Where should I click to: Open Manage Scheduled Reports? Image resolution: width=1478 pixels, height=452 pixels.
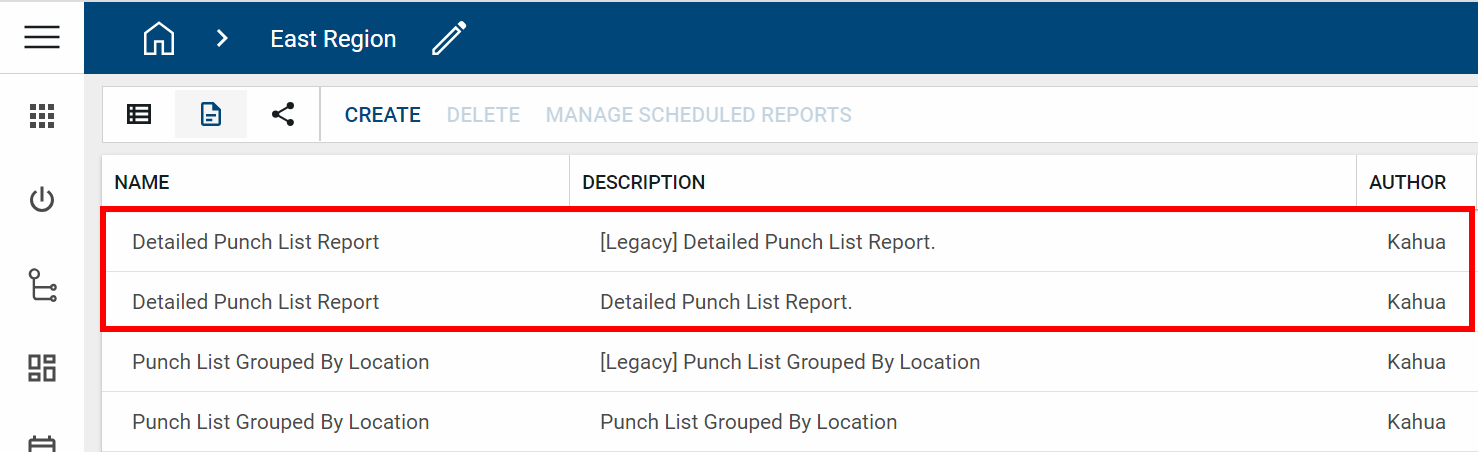[698, 115]
